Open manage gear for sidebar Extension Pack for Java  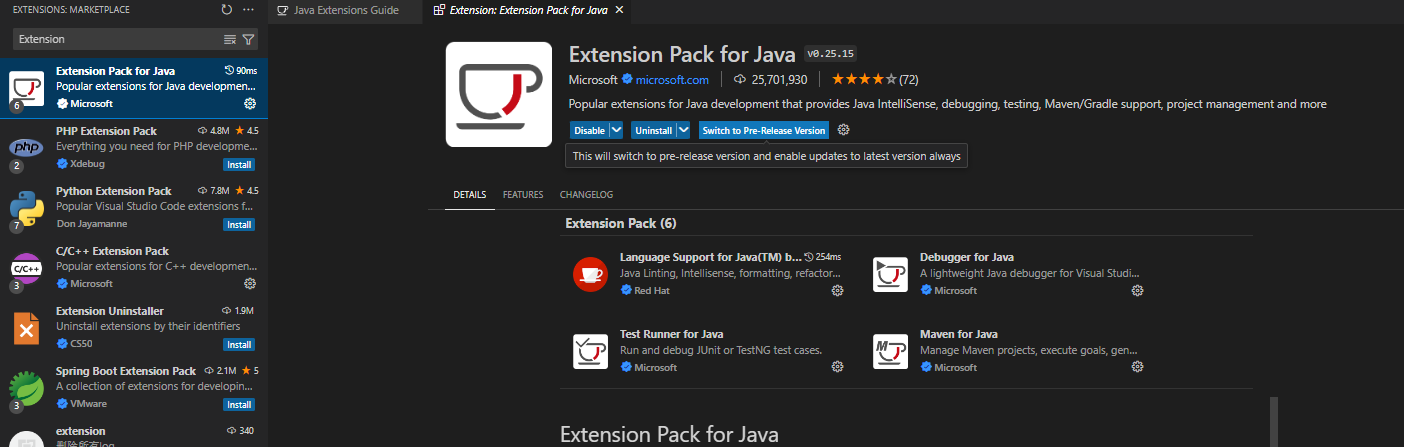[x=250, y=104]
